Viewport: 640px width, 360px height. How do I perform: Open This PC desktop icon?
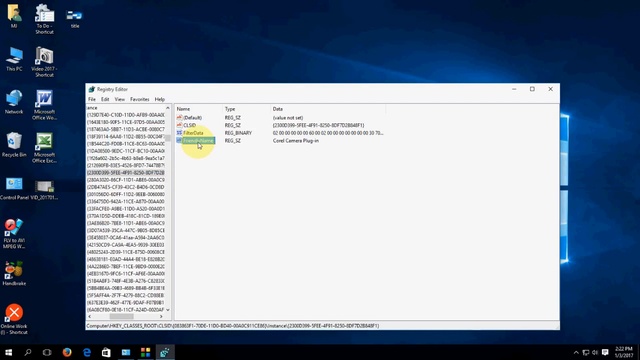14,59
